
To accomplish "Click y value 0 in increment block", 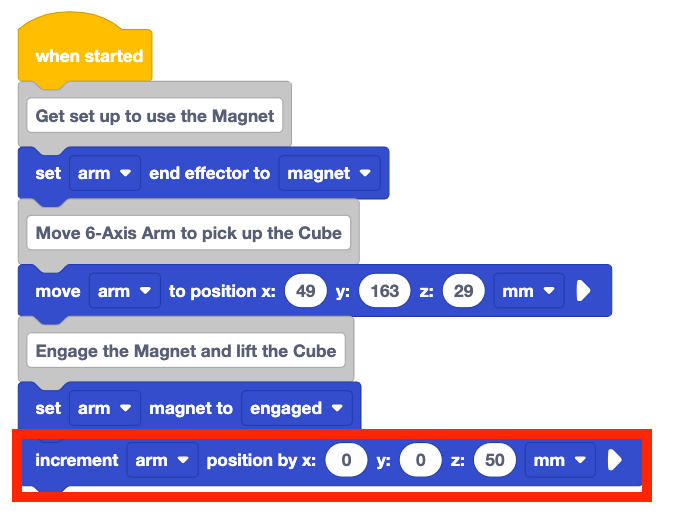I will pyautogui.click(x=421, y=461).
